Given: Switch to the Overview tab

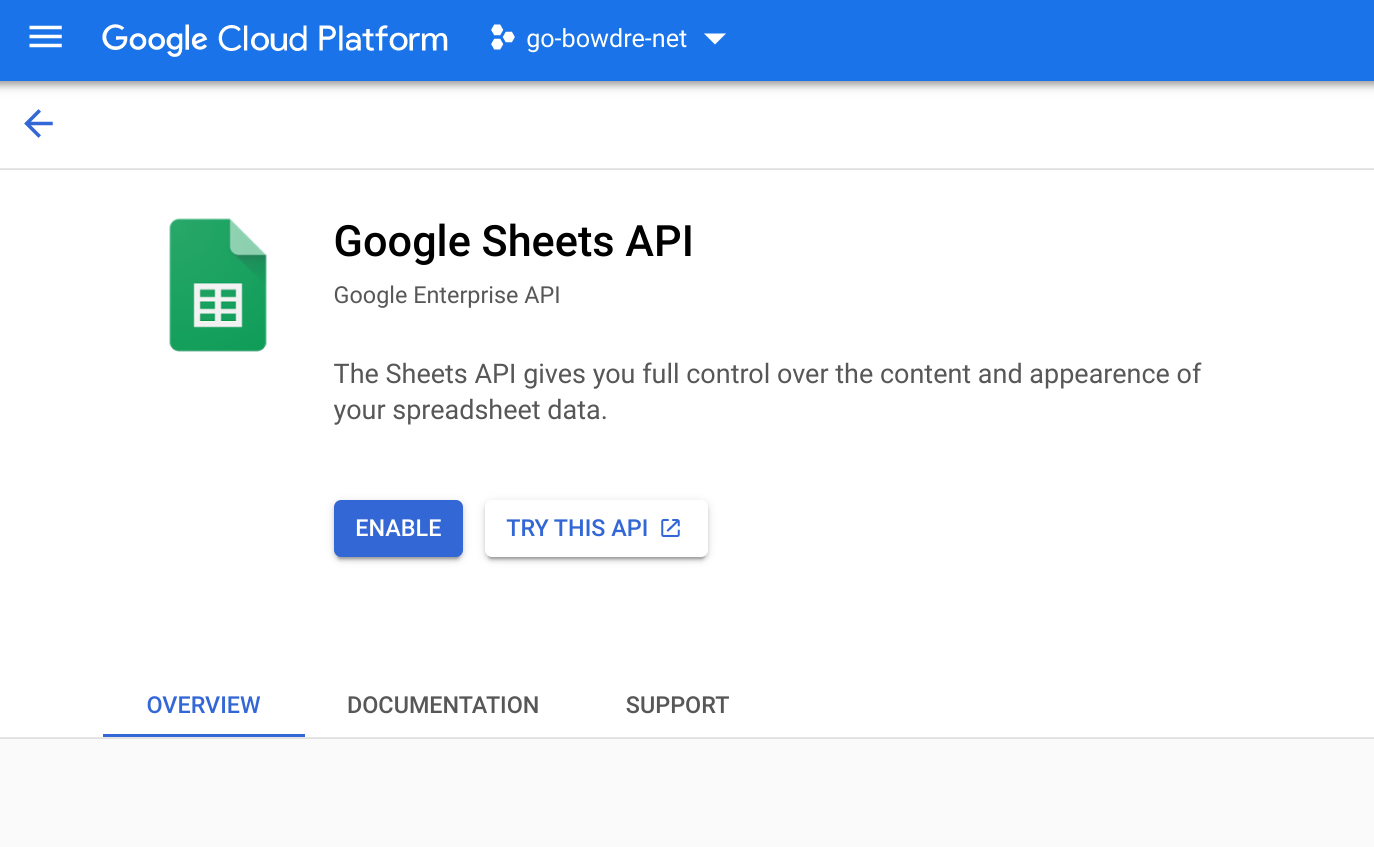Looking at the screenshot, I should pos(203,705).
